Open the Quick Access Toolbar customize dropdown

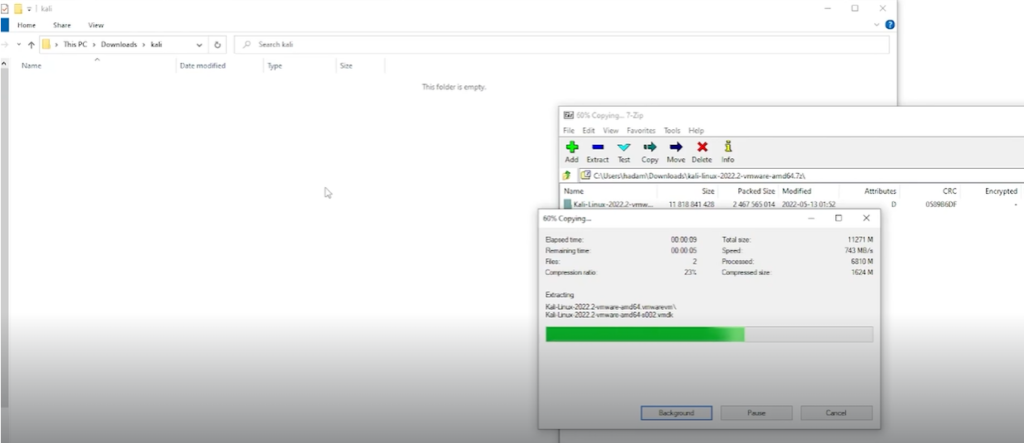29,9
